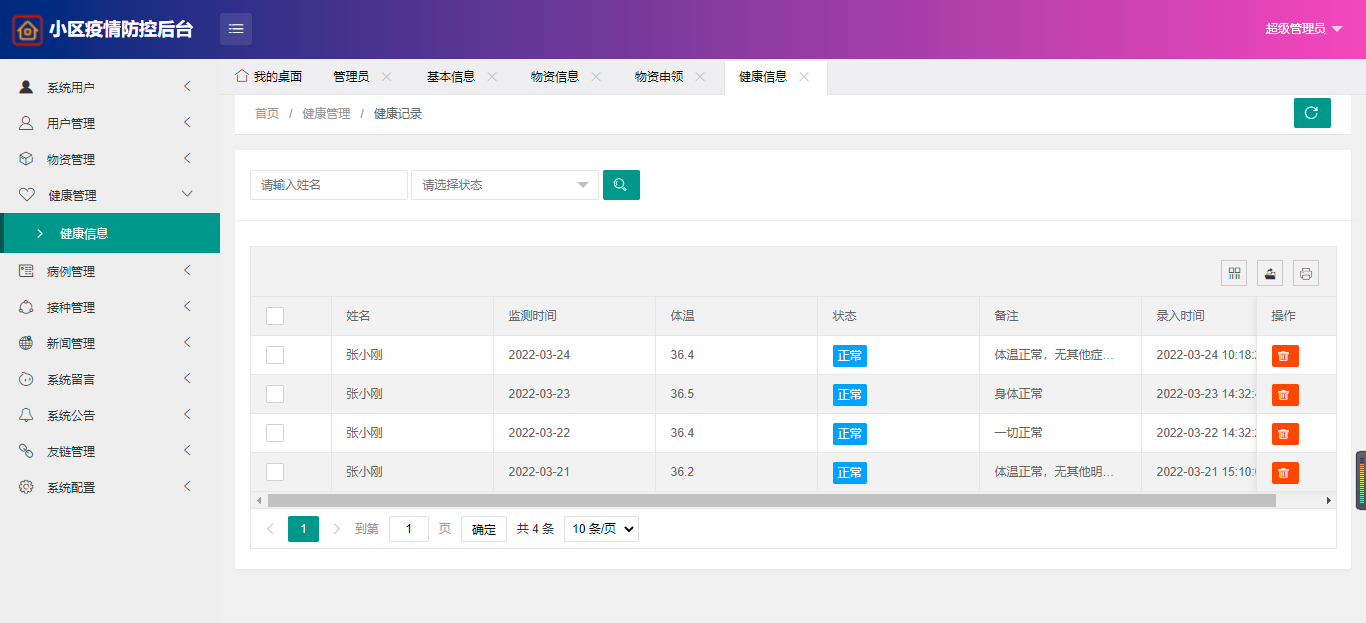Screen dimensions: 1366x623
Task: Delete the 2022-03-21 health record
Action: pos(1285,473)
